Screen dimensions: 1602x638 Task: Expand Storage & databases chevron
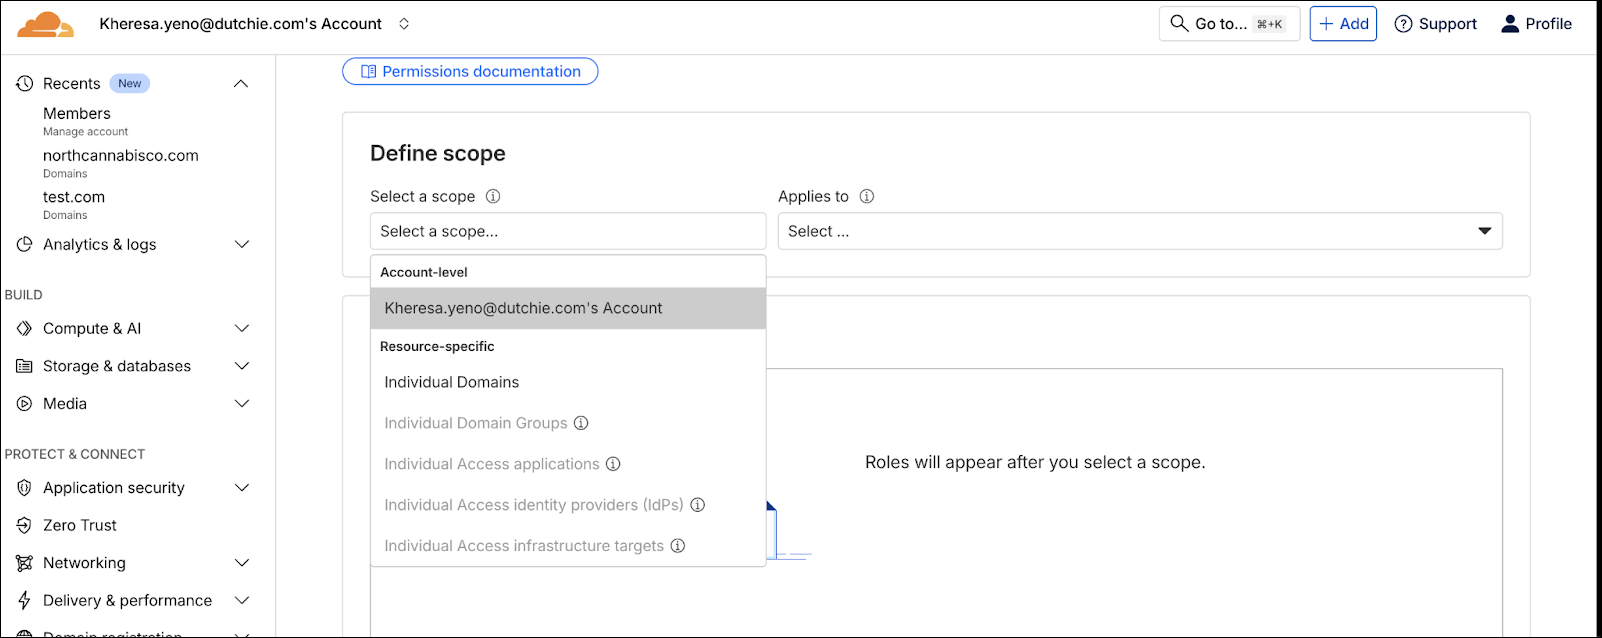coord(241,366)
